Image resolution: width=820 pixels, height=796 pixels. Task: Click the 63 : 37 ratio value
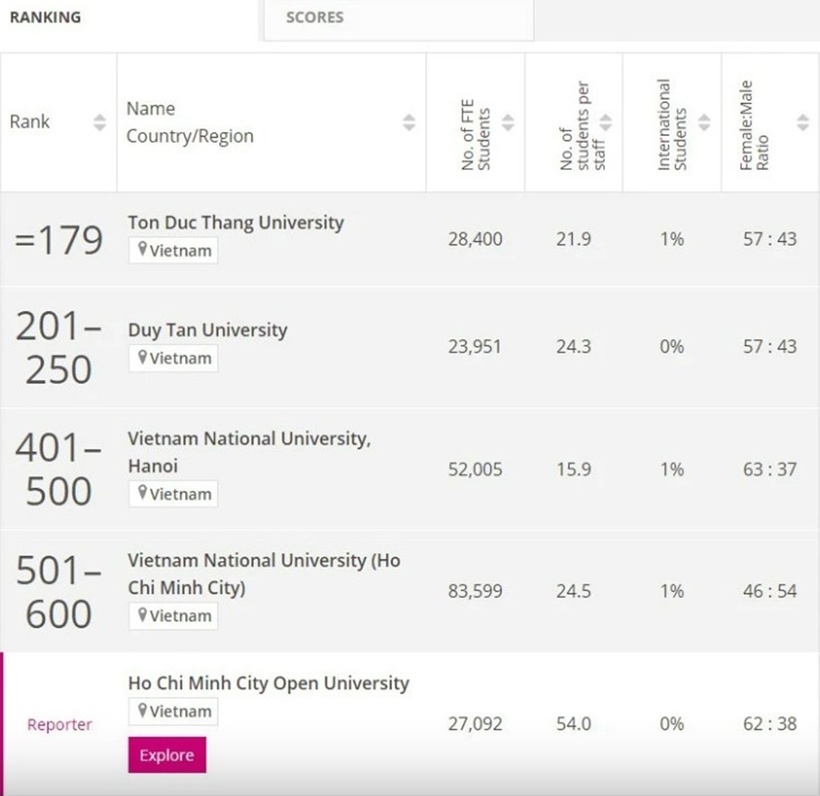pos(770,469)
